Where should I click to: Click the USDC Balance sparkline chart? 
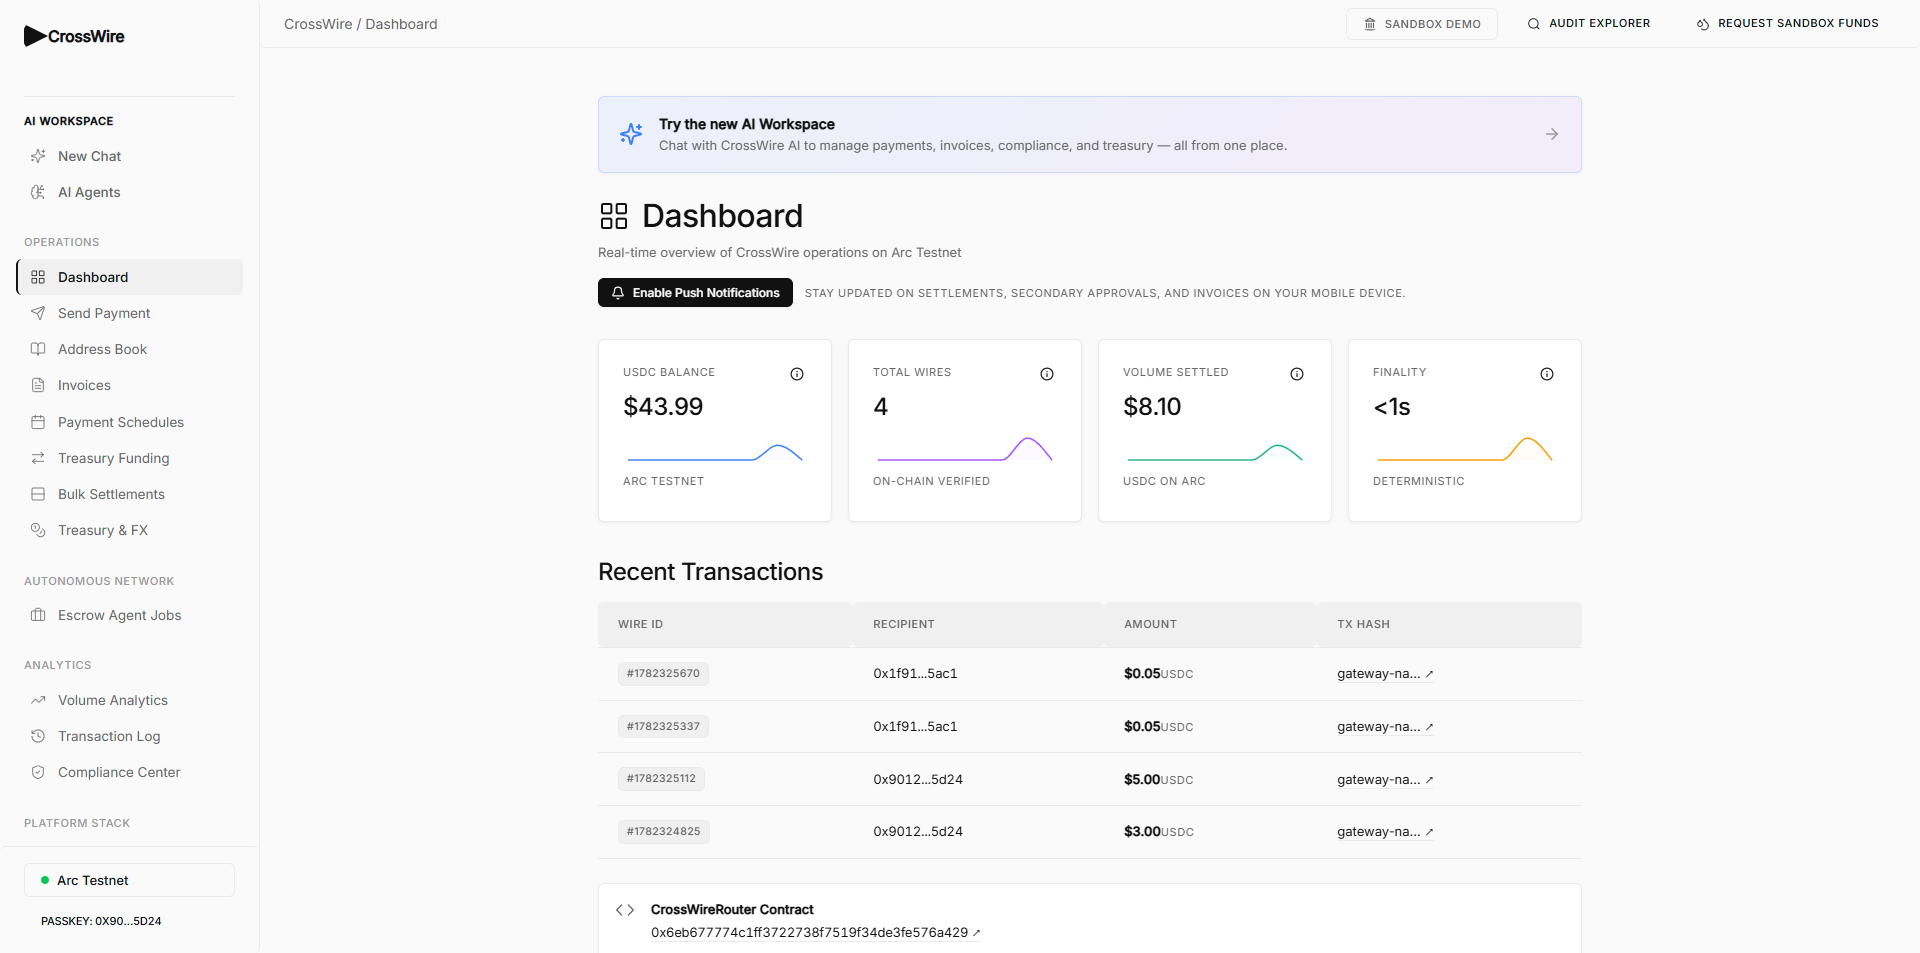pos(715,452)
